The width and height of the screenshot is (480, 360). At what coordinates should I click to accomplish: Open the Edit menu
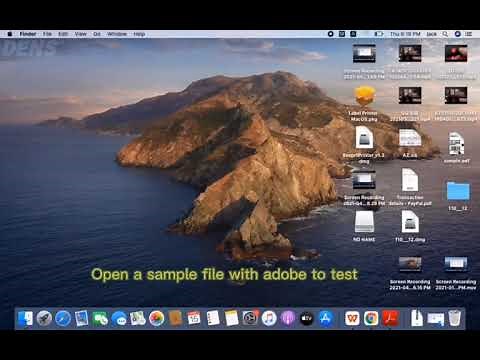[x=63, y=34]
